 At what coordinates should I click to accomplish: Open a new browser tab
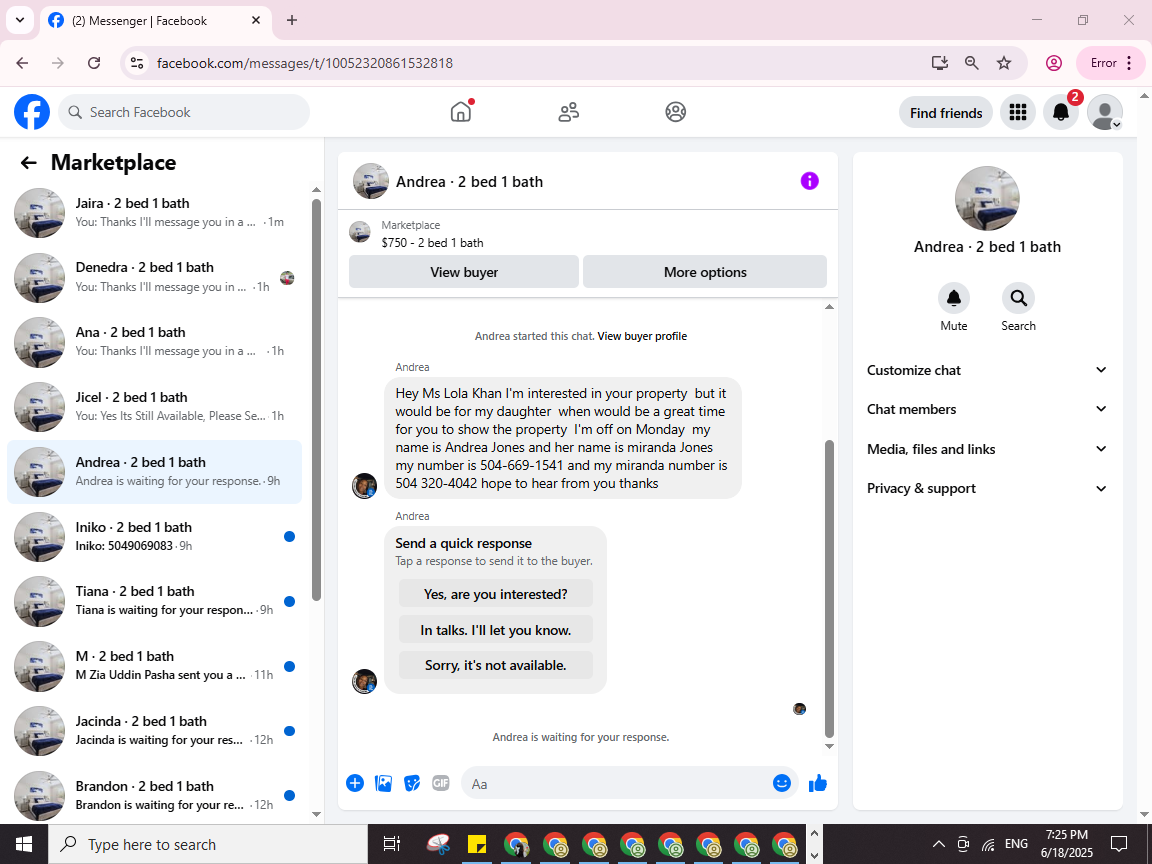[x=292, y=21]
